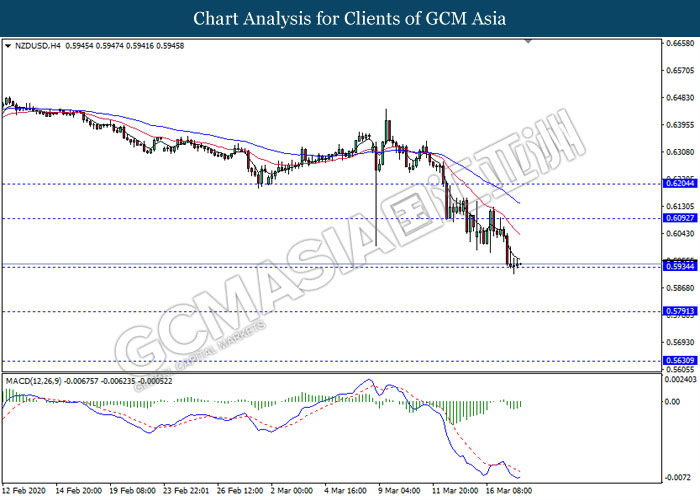Click the blue moving average line end

pos(518,202)
